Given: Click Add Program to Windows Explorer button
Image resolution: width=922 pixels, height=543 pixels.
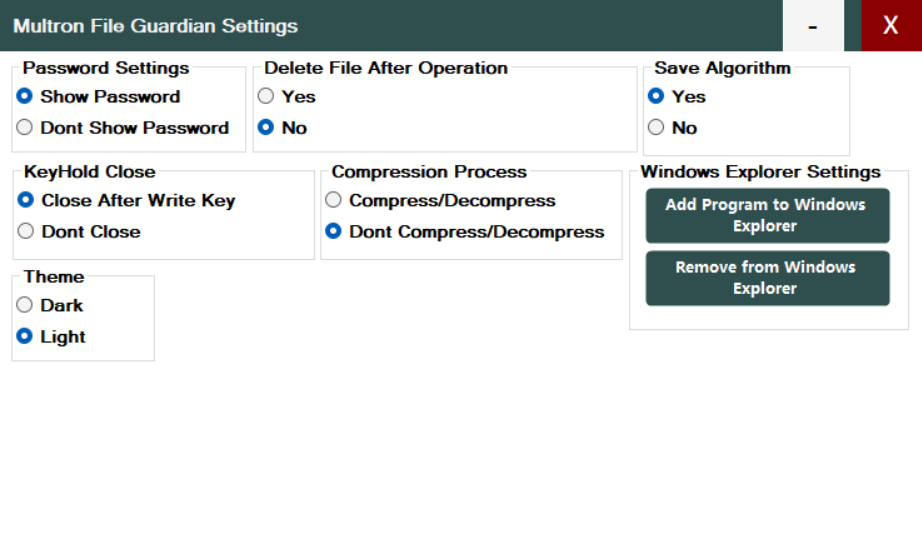Looking at the screenshot, I should click(767, 215).
